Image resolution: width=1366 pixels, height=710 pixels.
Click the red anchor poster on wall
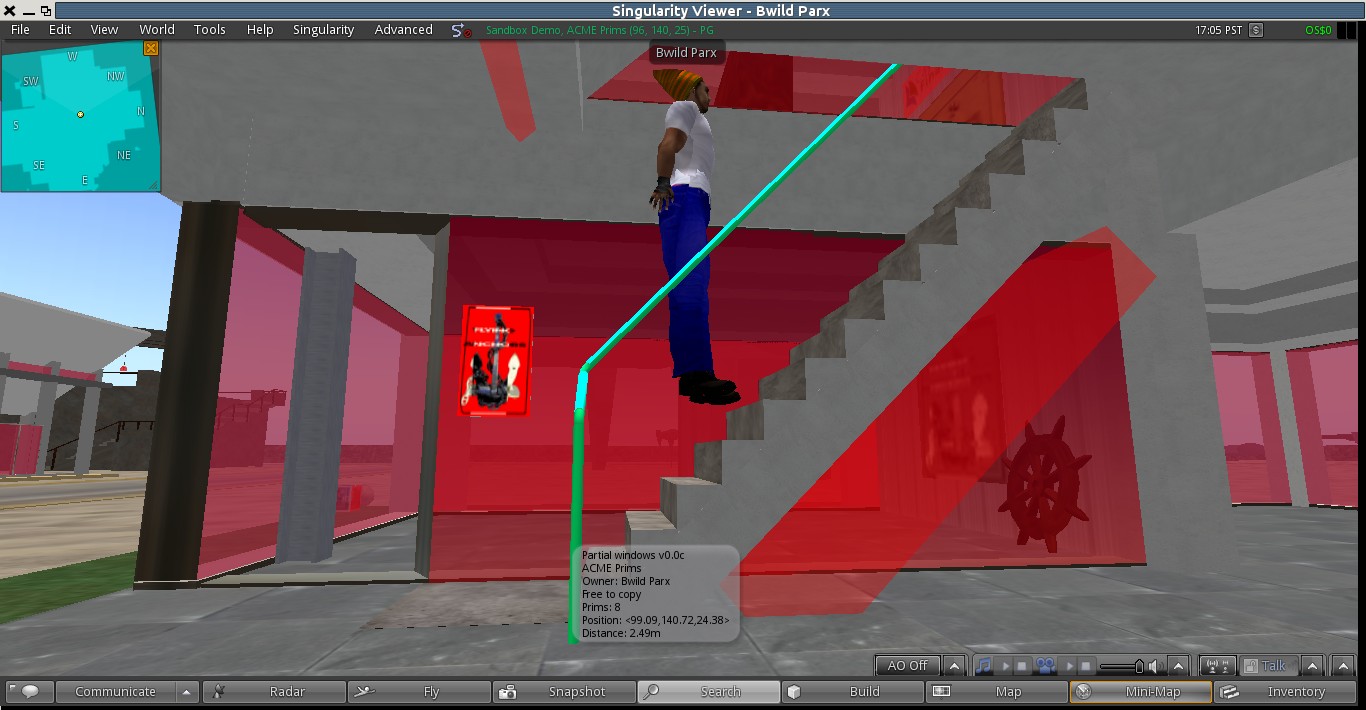click(x=496, y=361)
